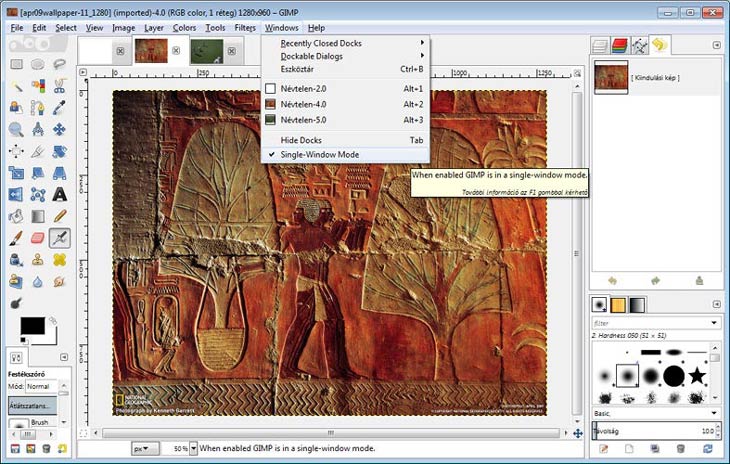The height and width of the screenshot is (464, 730).
Task: Select the star-shaped brush preset
Action: [698, 375]
